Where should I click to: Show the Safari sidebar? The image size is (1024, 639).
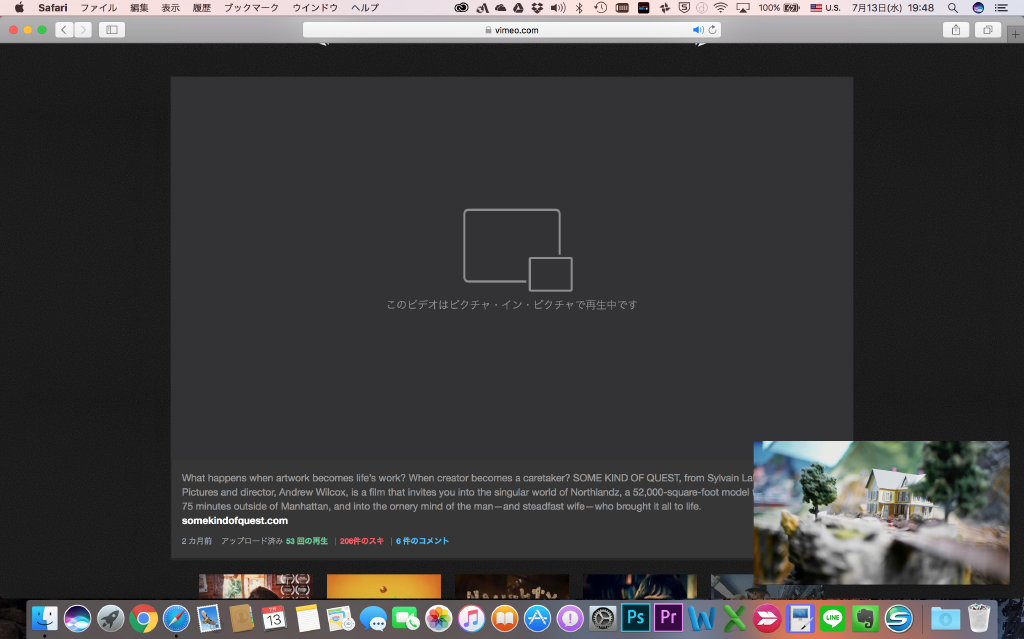(112, 29)
